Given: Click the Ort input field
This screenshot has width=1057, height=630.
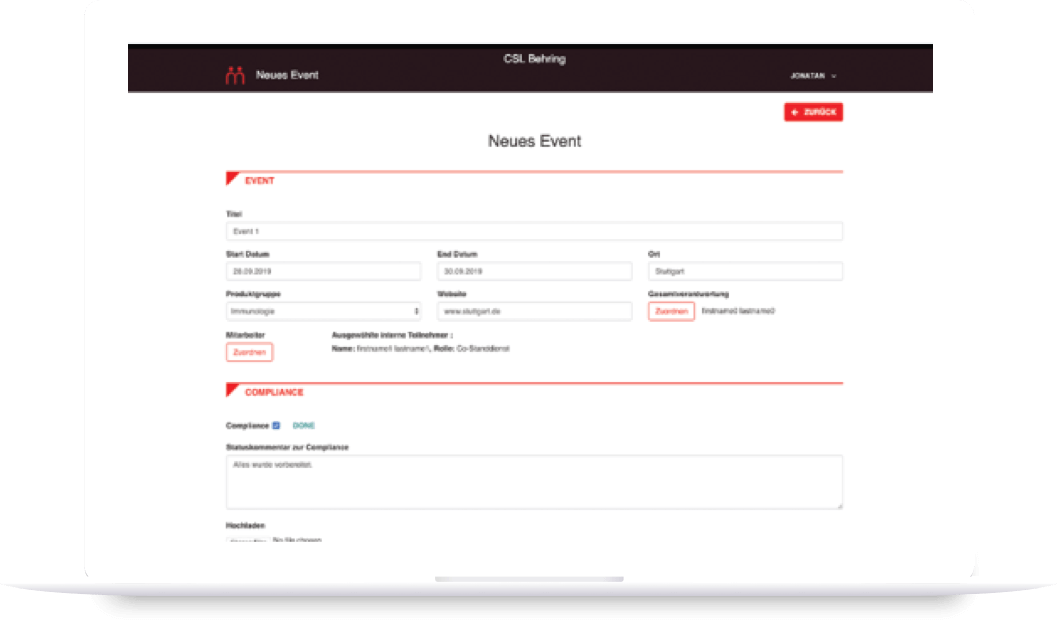Looking at the screenshot, I should tap(745, 272).
